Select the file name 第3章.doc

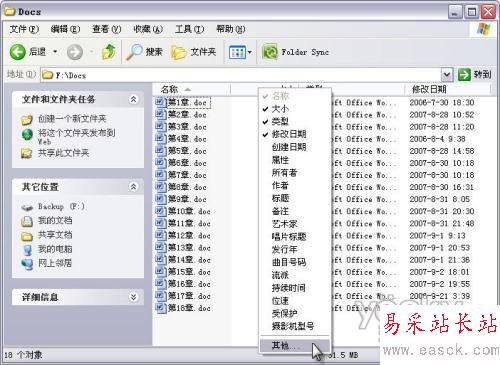[187, 127]
